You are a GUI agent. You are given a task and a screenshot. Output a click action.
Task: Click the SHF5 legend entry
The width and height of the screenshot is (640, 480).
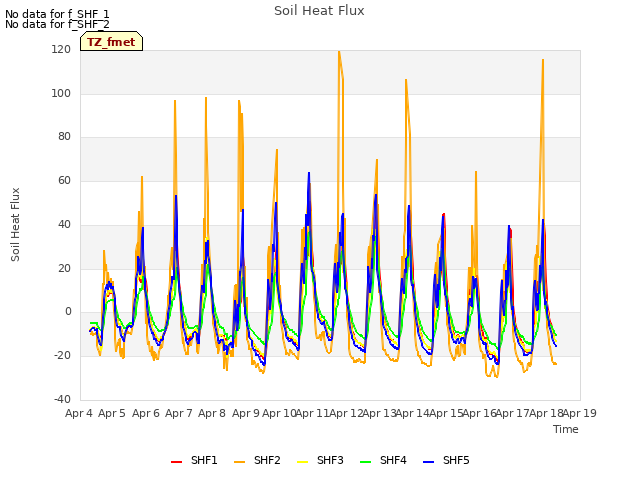click(446, 460)
